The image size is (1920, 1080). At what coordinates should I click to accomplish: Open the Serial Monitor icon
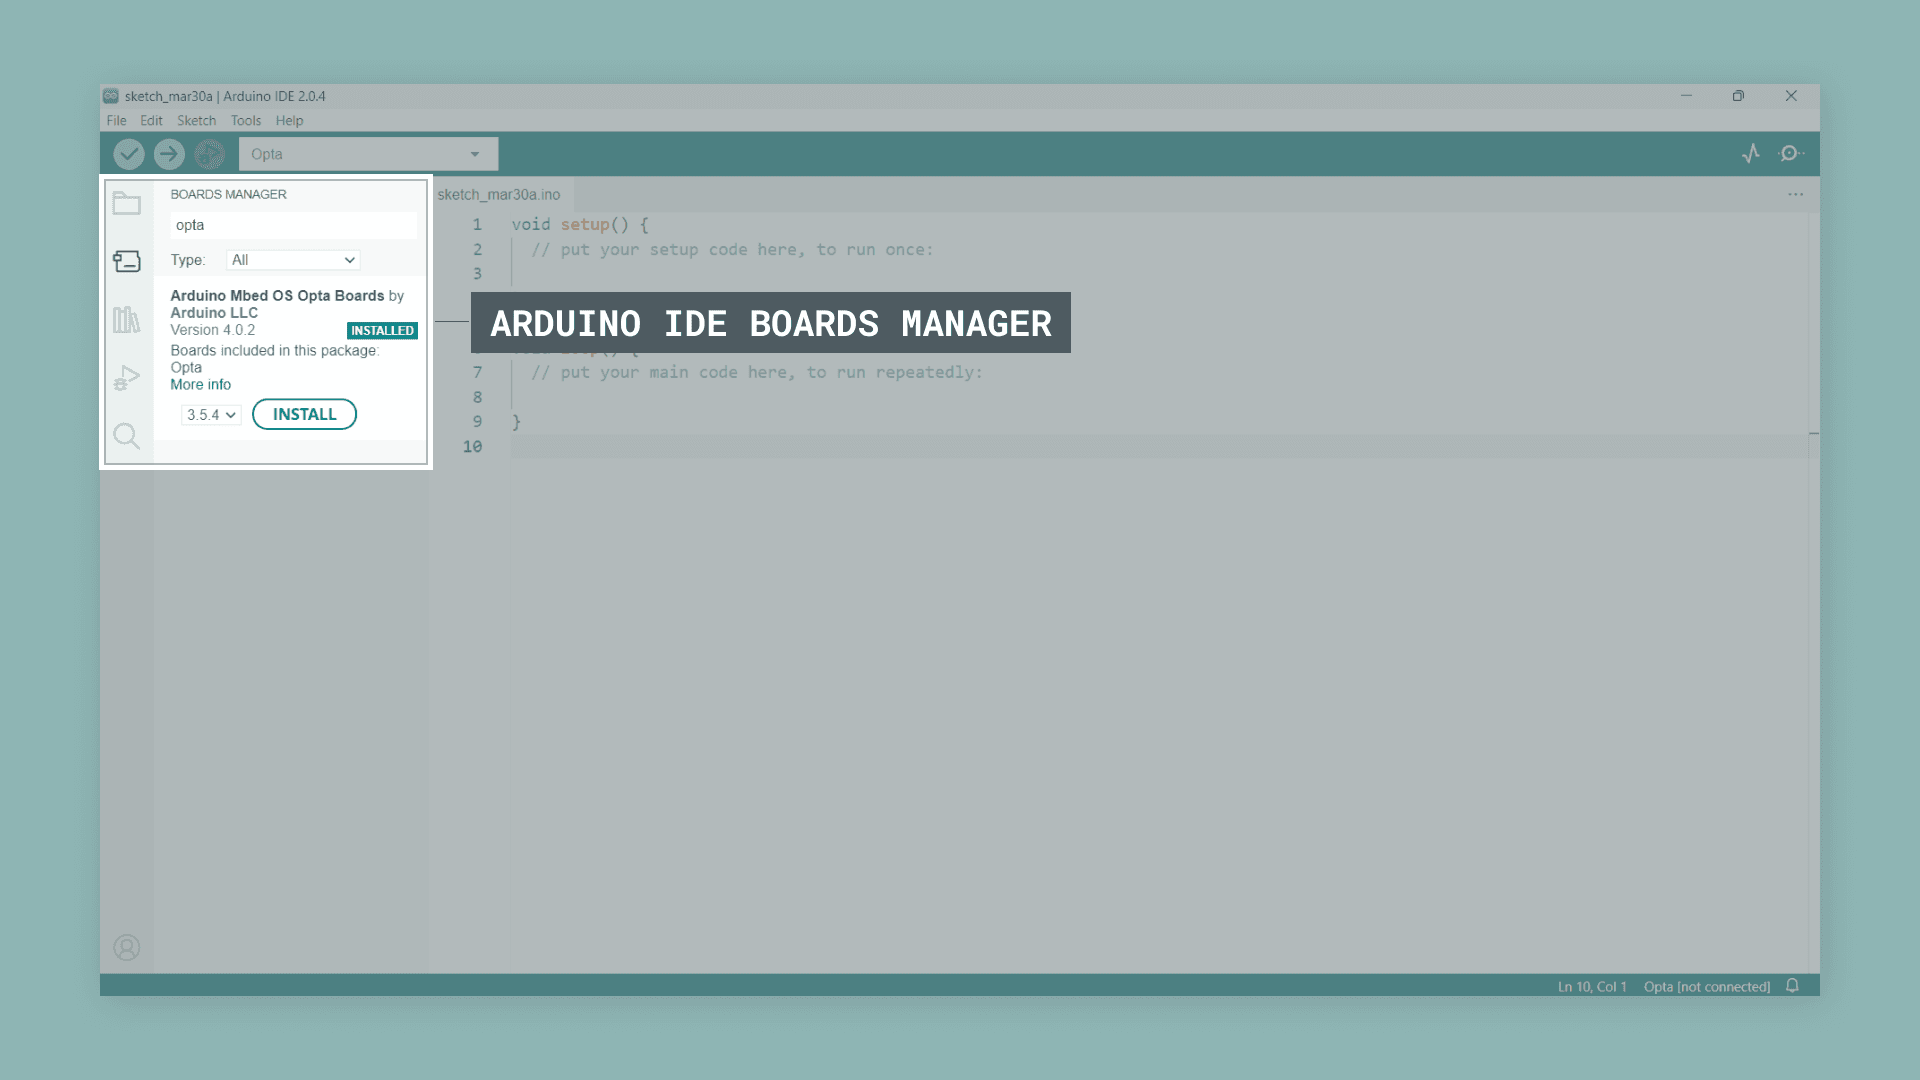[x=1790, y=153]
